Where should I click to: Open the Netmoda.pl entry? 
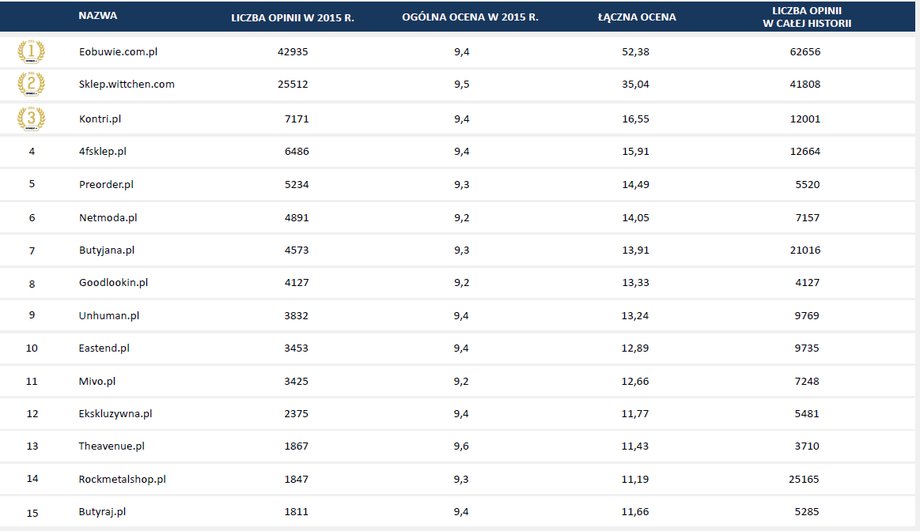(108, 218)
